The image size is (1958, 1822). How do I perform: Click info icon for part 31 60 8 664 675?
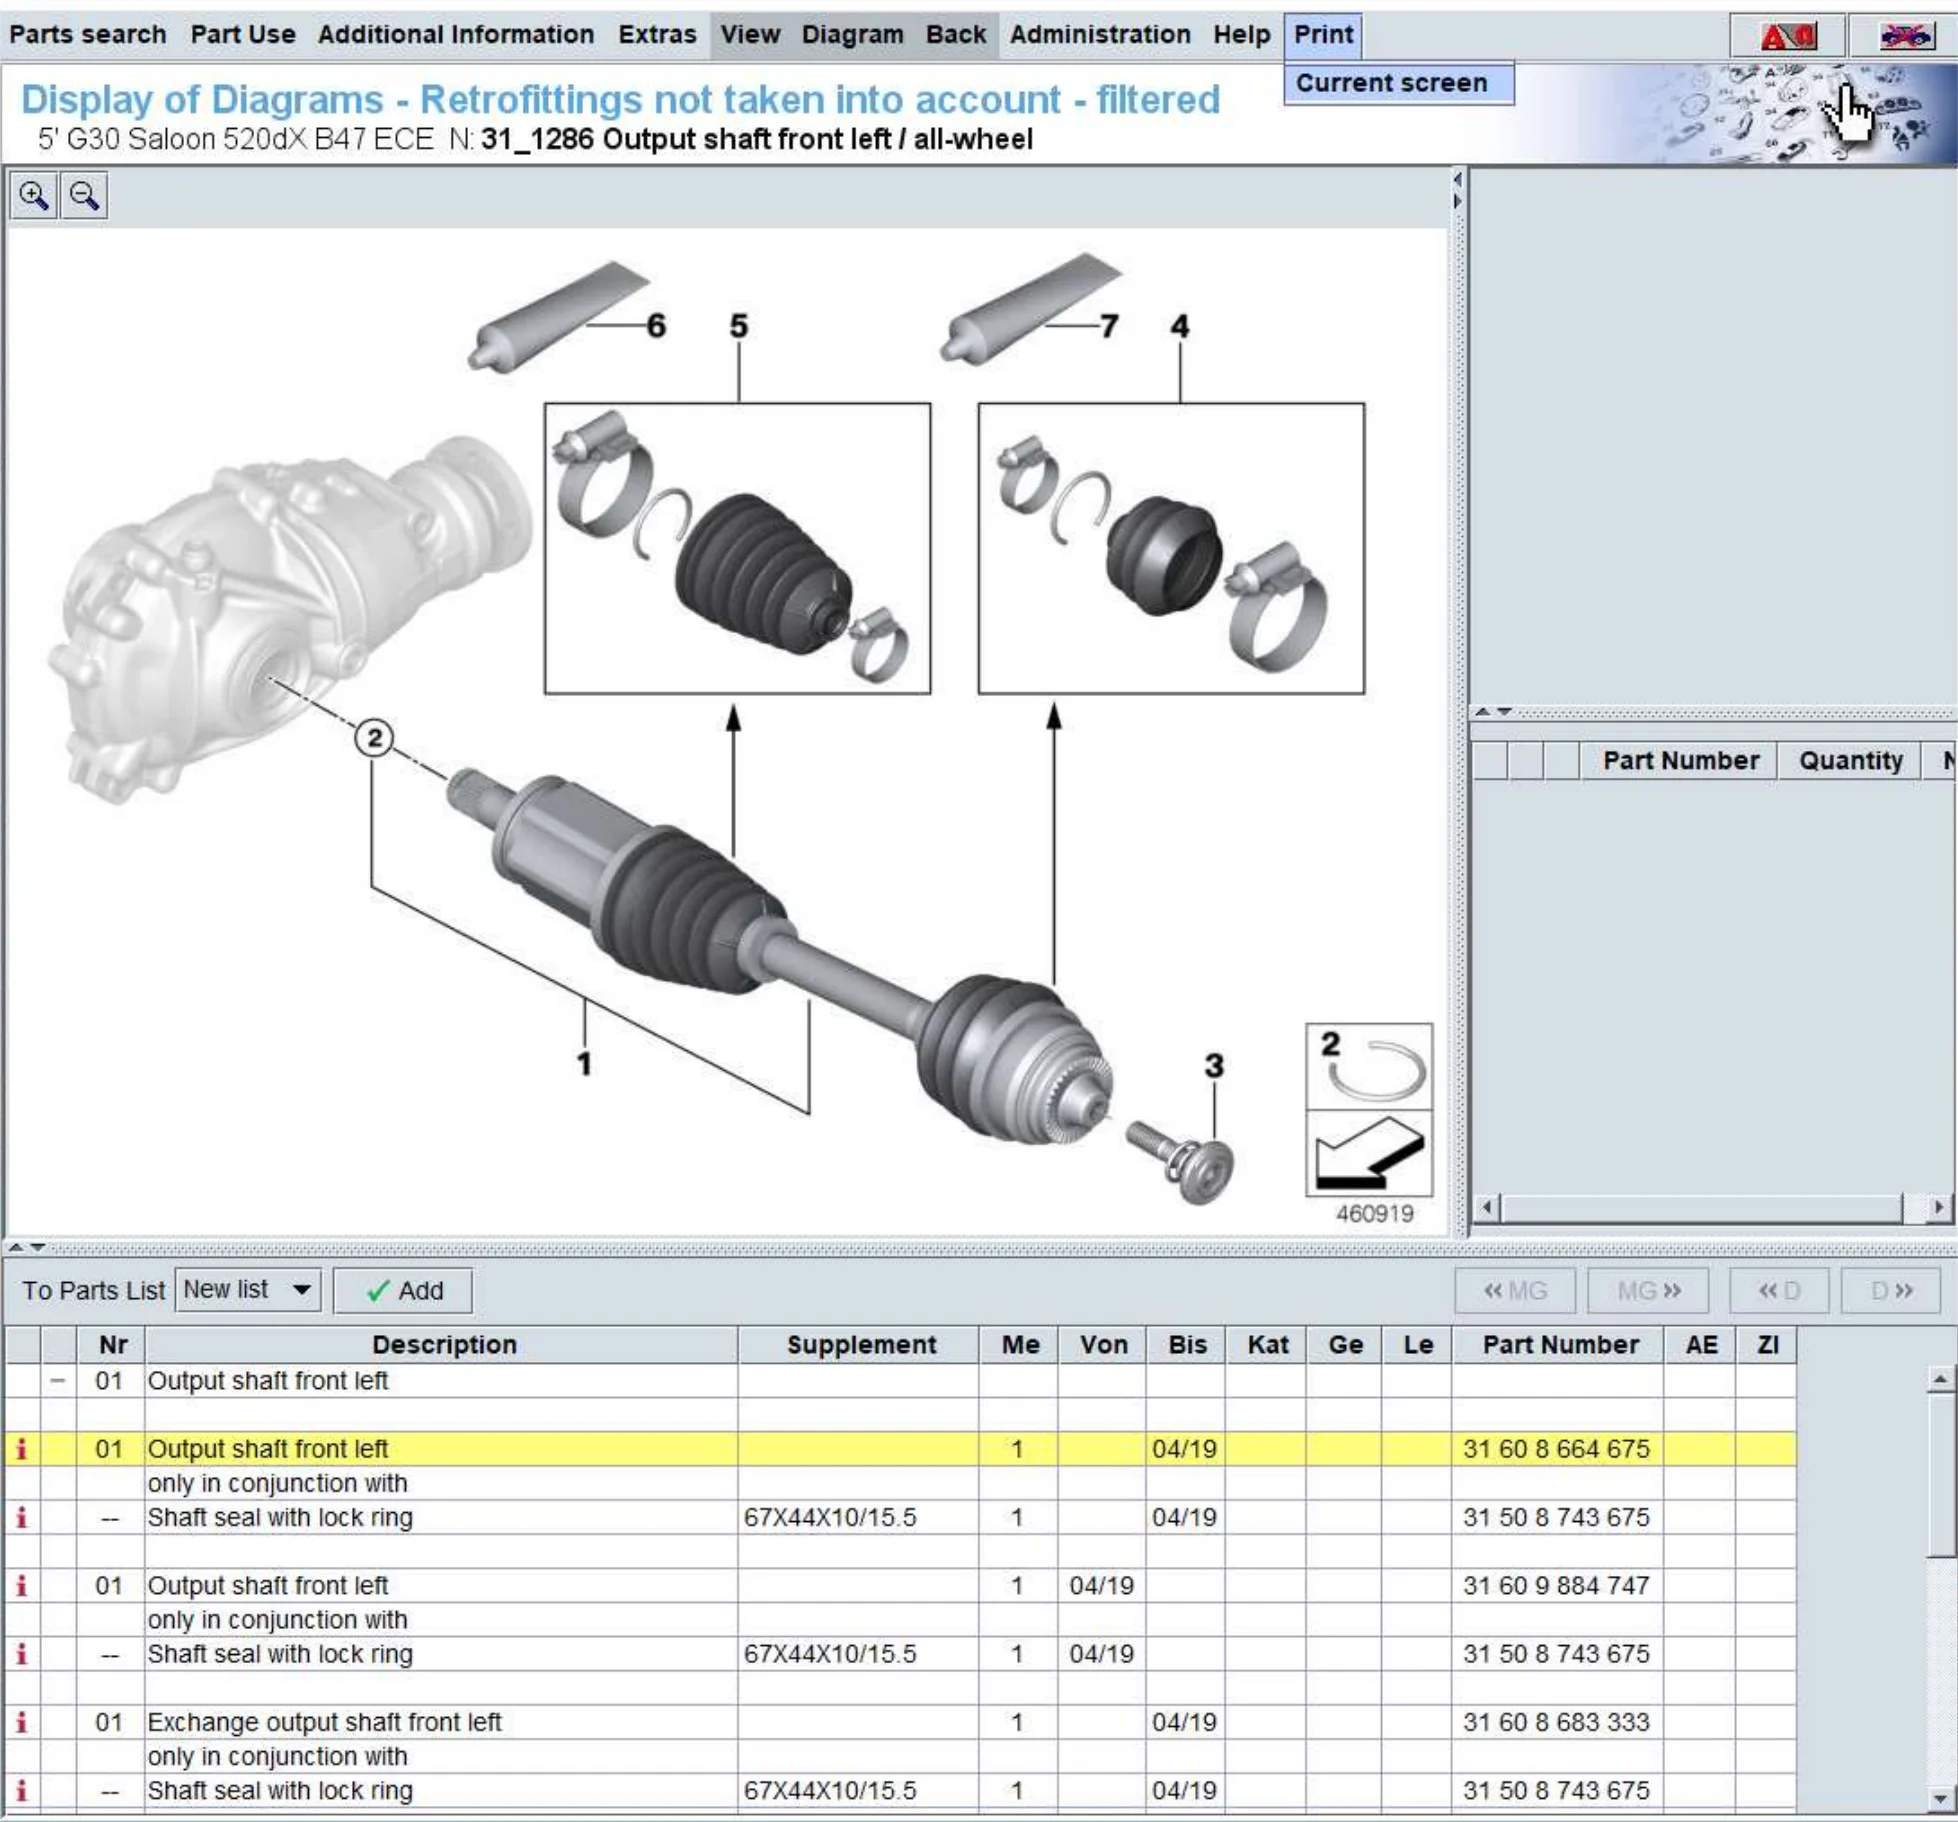coord(21,1449)
